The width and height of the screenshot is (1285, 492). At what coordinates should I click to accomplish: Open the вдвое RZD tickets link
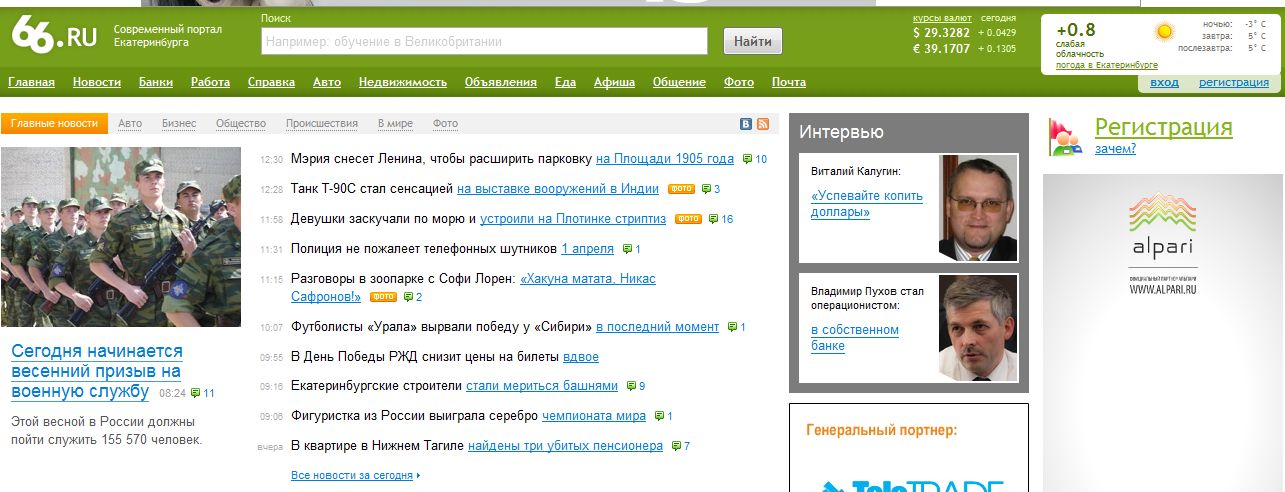(x=581, y=357)
